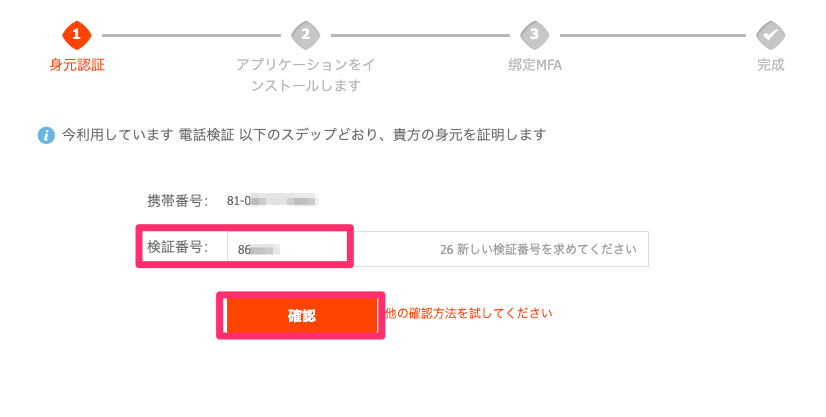
Task: Open 他の確認方法を試してください link
Action: tap(469, 313)
